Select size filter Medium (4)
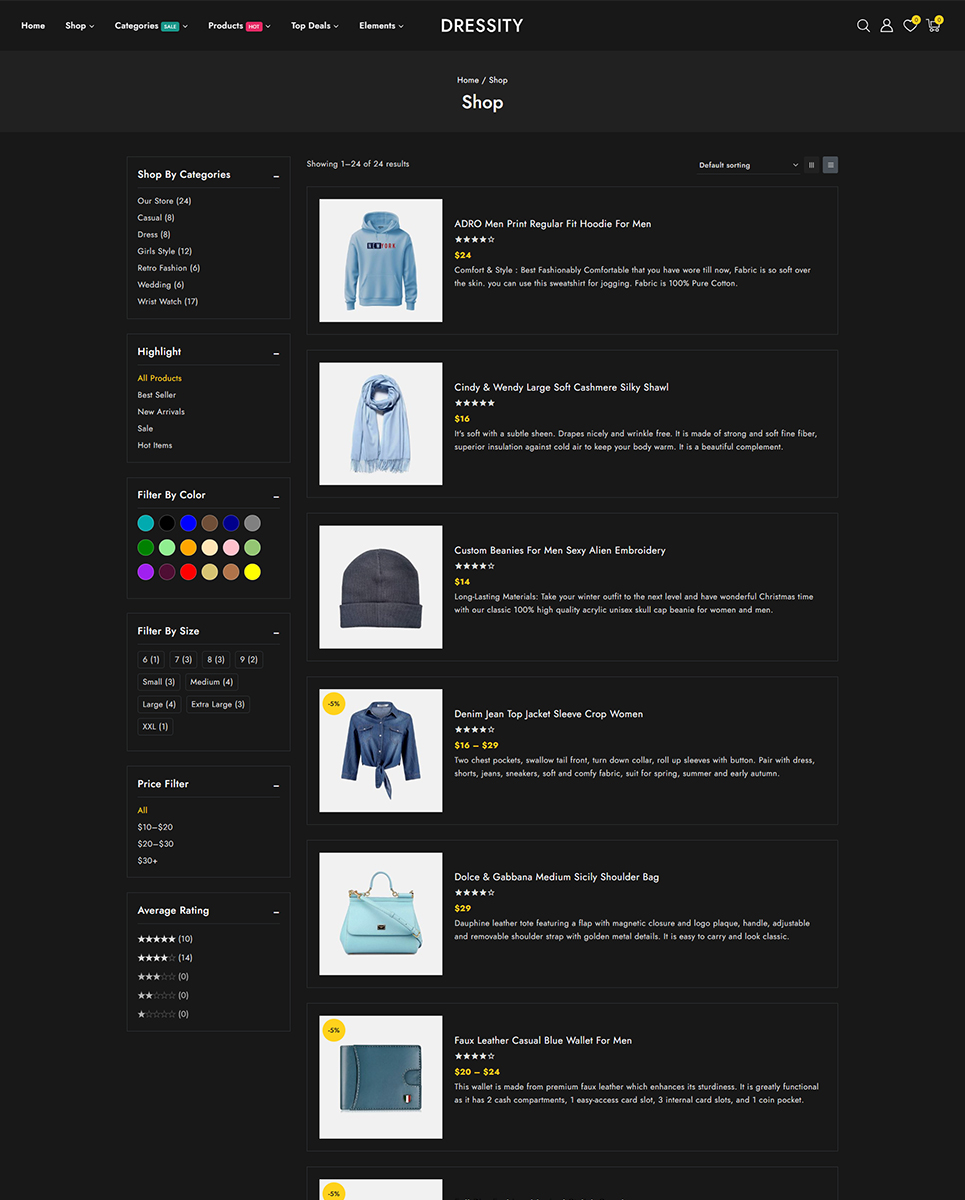This screenshot has width=965, height=1200. pyautogui.click(x=211, y=682)
